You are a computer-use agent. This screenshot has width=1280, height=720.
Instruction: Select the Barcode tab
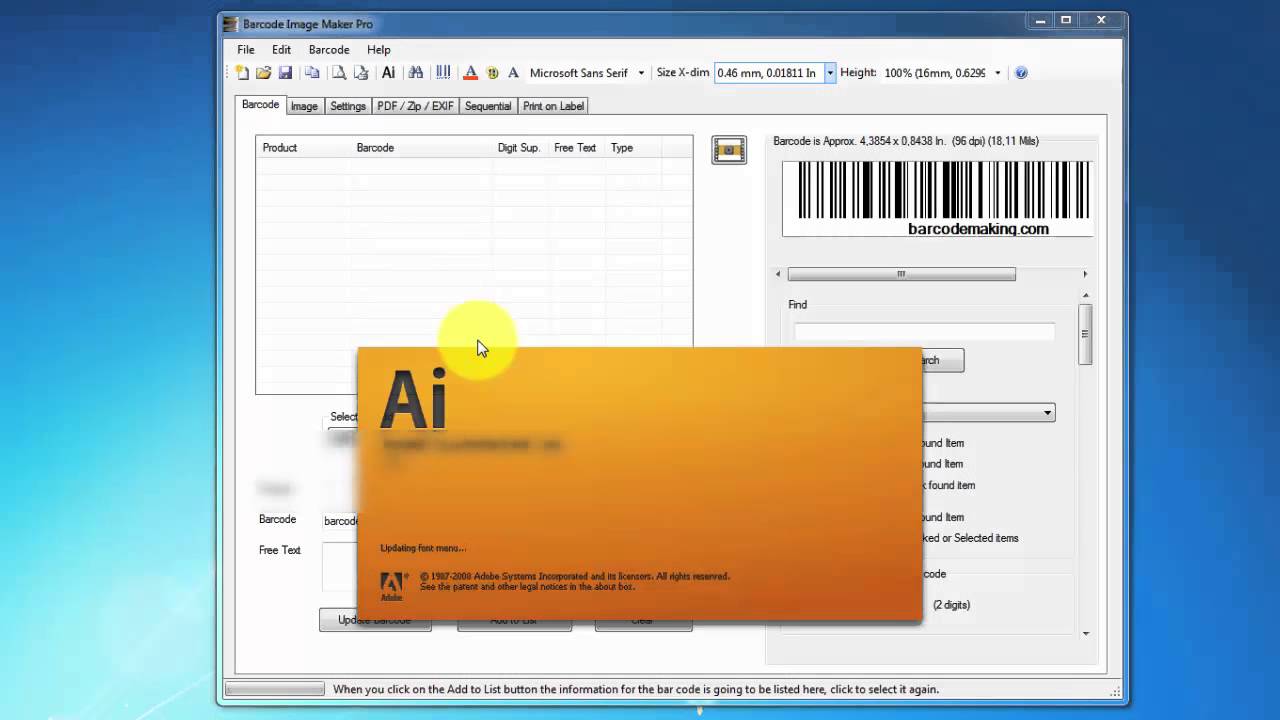tap(261, 104)
